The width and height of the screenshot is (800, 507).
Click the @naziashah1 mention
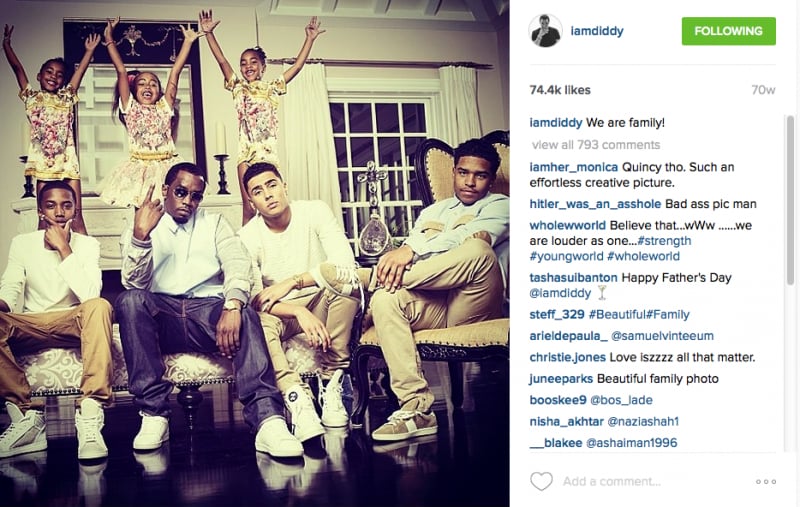click(x=643, y=421)
